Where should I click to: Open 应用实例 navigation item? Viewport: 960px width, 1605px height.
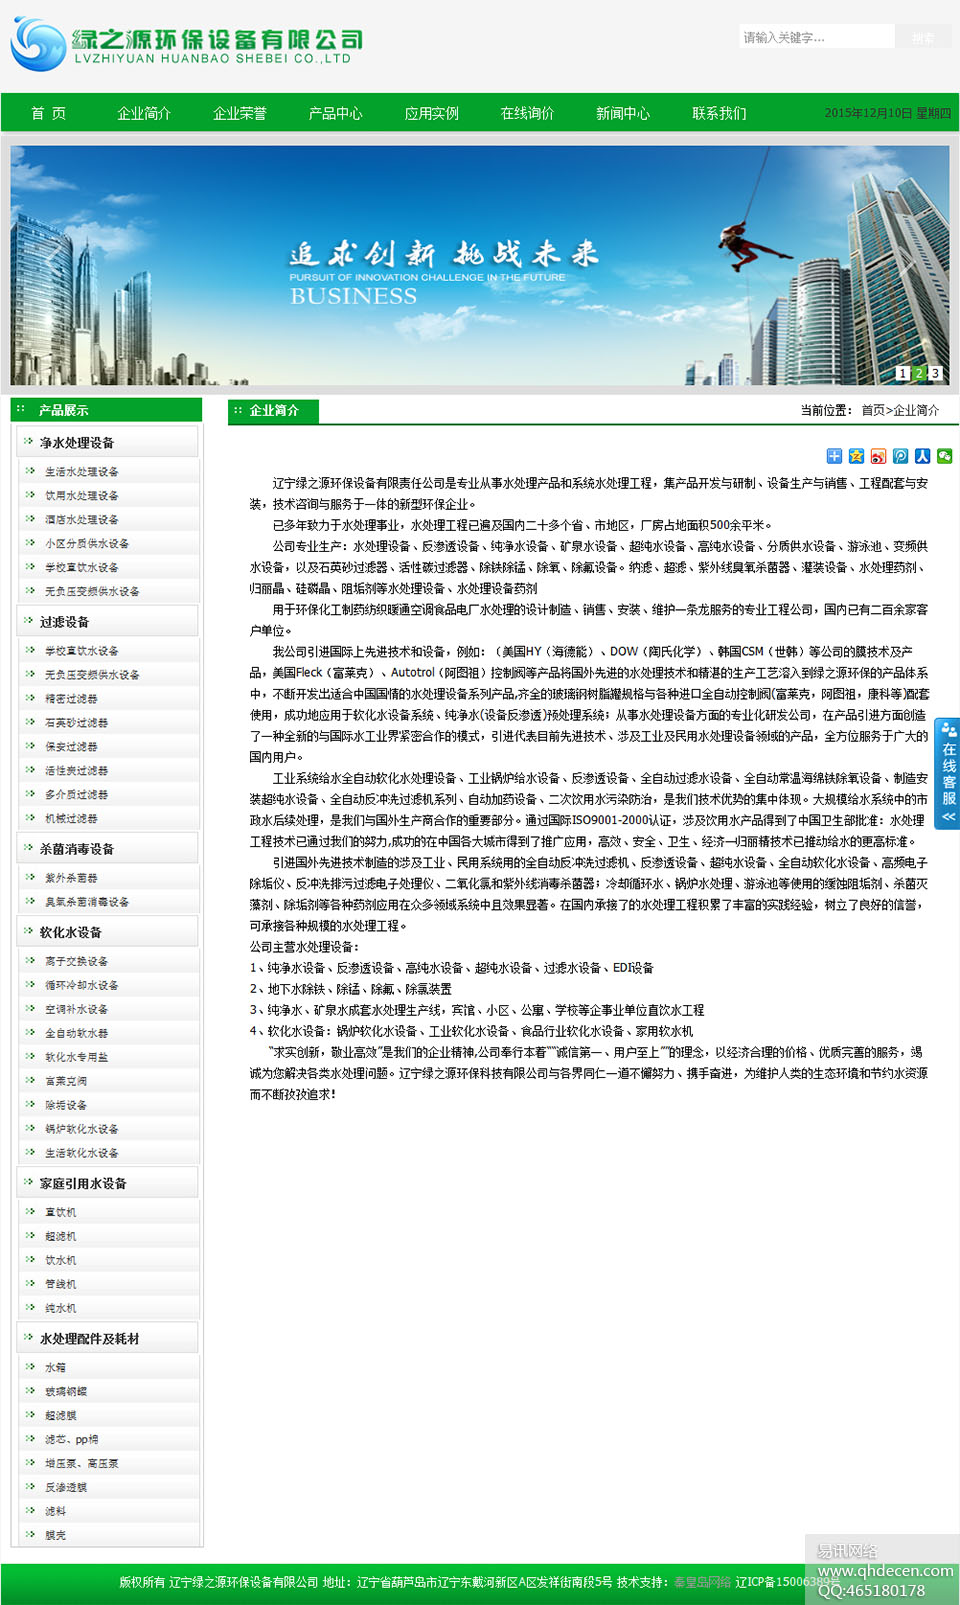coord(432,113)
